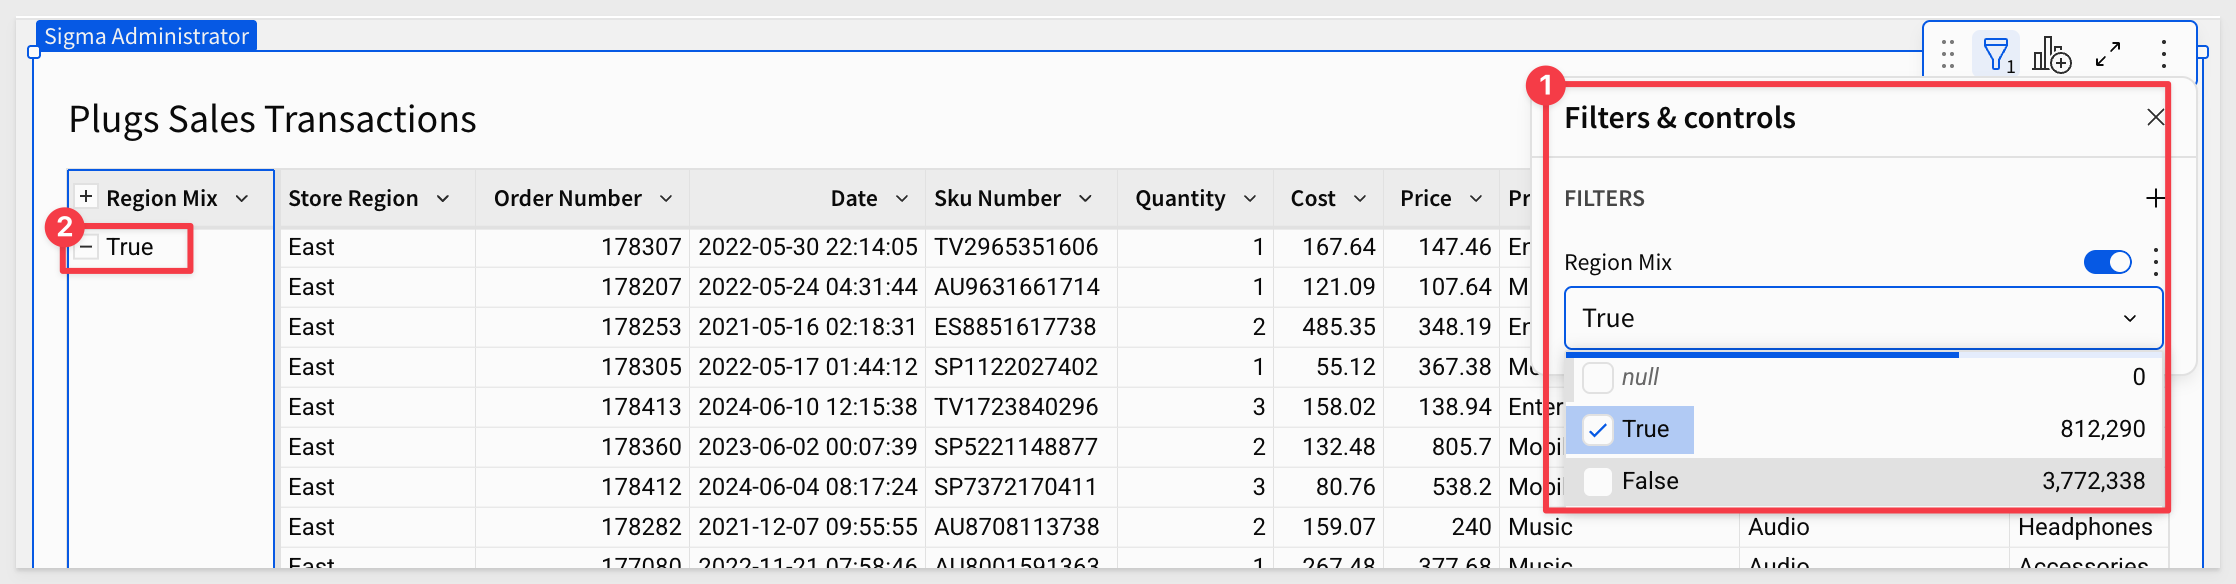
Task: Select the price cell 240
Action: coord(1471,527)
